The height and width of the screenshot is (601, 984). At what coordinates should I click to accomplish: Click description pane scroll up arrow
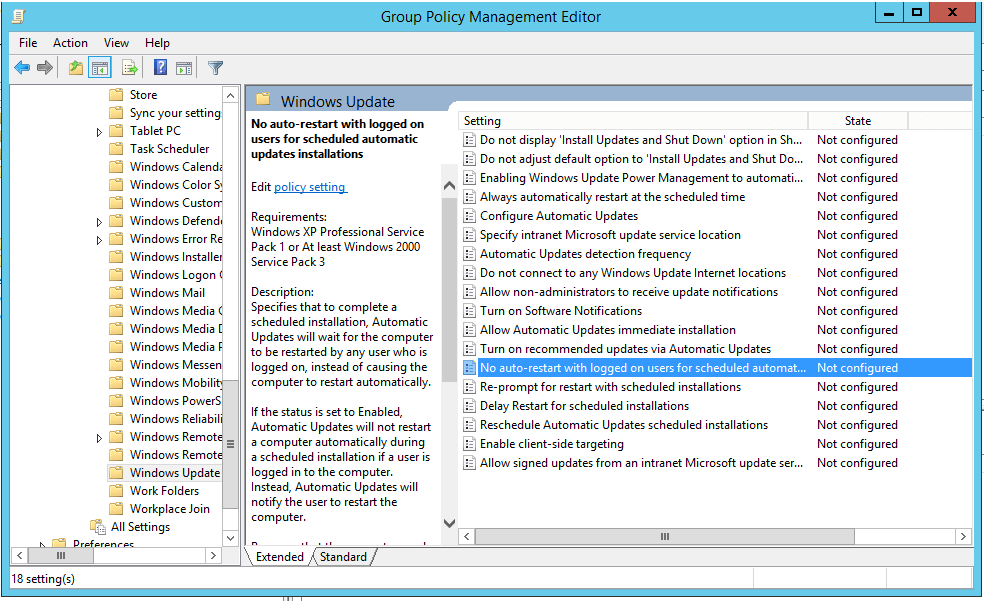pyautogui.click(x=449, y=186)
